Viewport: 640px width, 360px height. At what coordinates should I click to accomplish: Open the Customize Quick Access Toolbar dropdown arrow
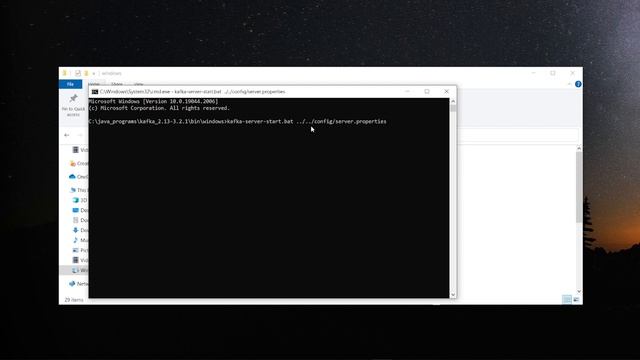click(x=94, y=73)
